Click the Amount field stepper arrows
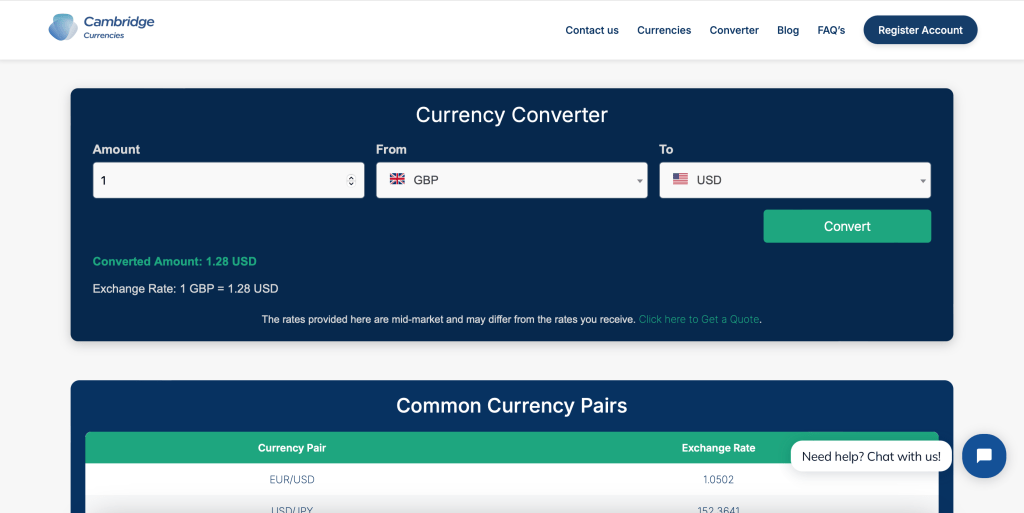 point(351,181)
